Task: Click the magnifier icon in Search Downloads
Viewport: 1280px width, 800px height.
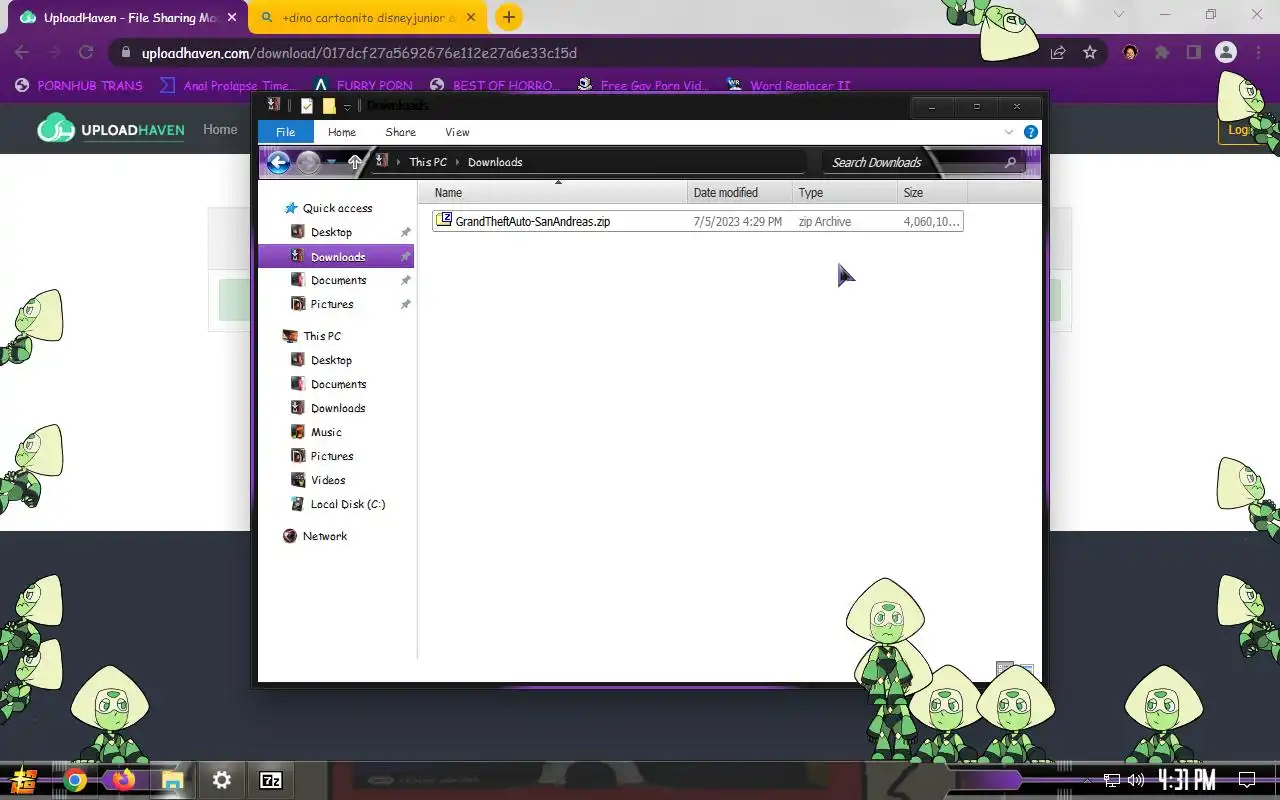Action: (1010, 162)
